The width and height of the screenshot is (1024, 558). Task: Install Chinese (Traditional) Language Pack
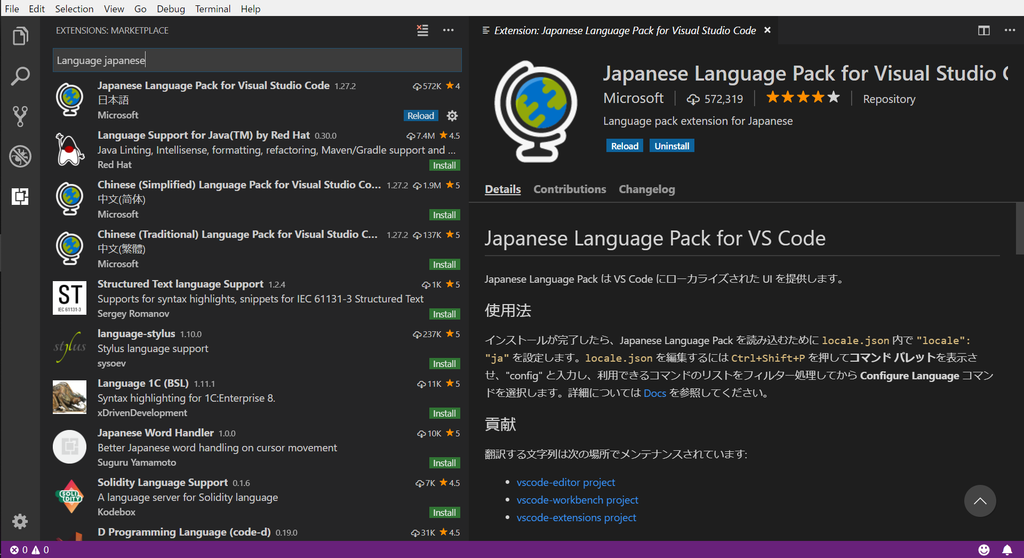[444, 265]
